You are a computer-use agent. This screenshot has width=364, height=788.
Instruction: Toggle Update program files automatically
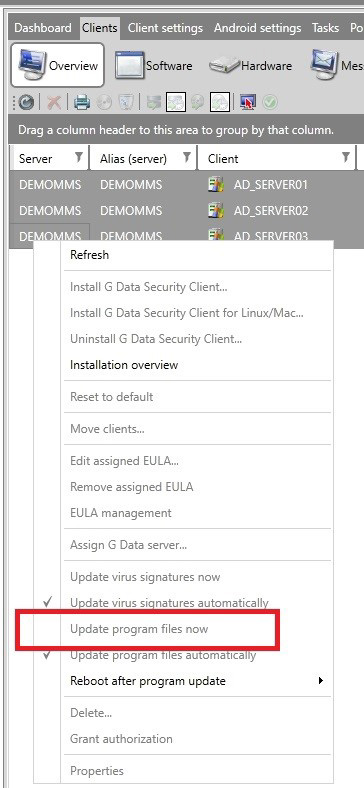point(163,655)
